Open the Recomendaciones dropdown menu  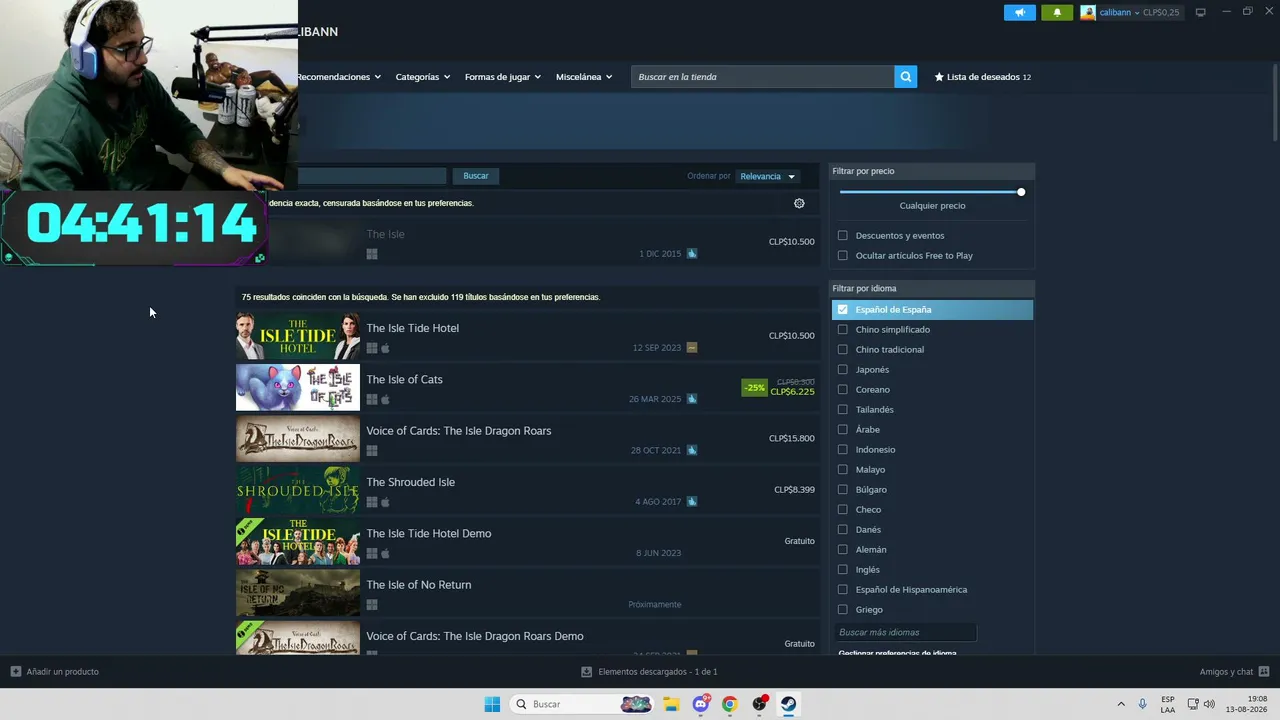coord(338,77)
